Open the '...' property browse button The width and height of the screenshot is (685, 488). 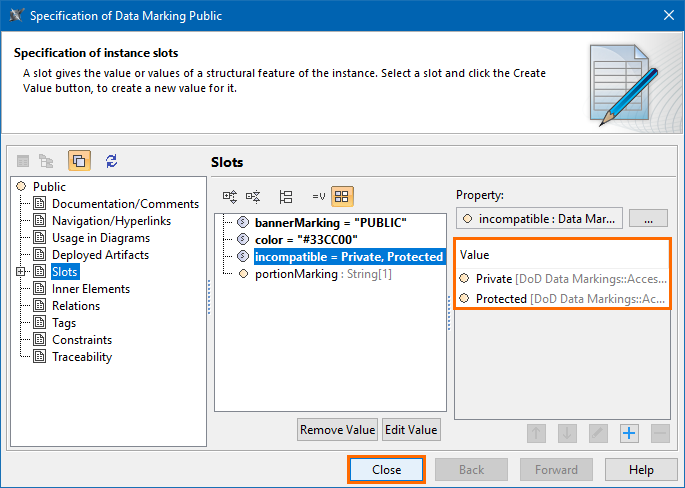[x=648, y=219]
